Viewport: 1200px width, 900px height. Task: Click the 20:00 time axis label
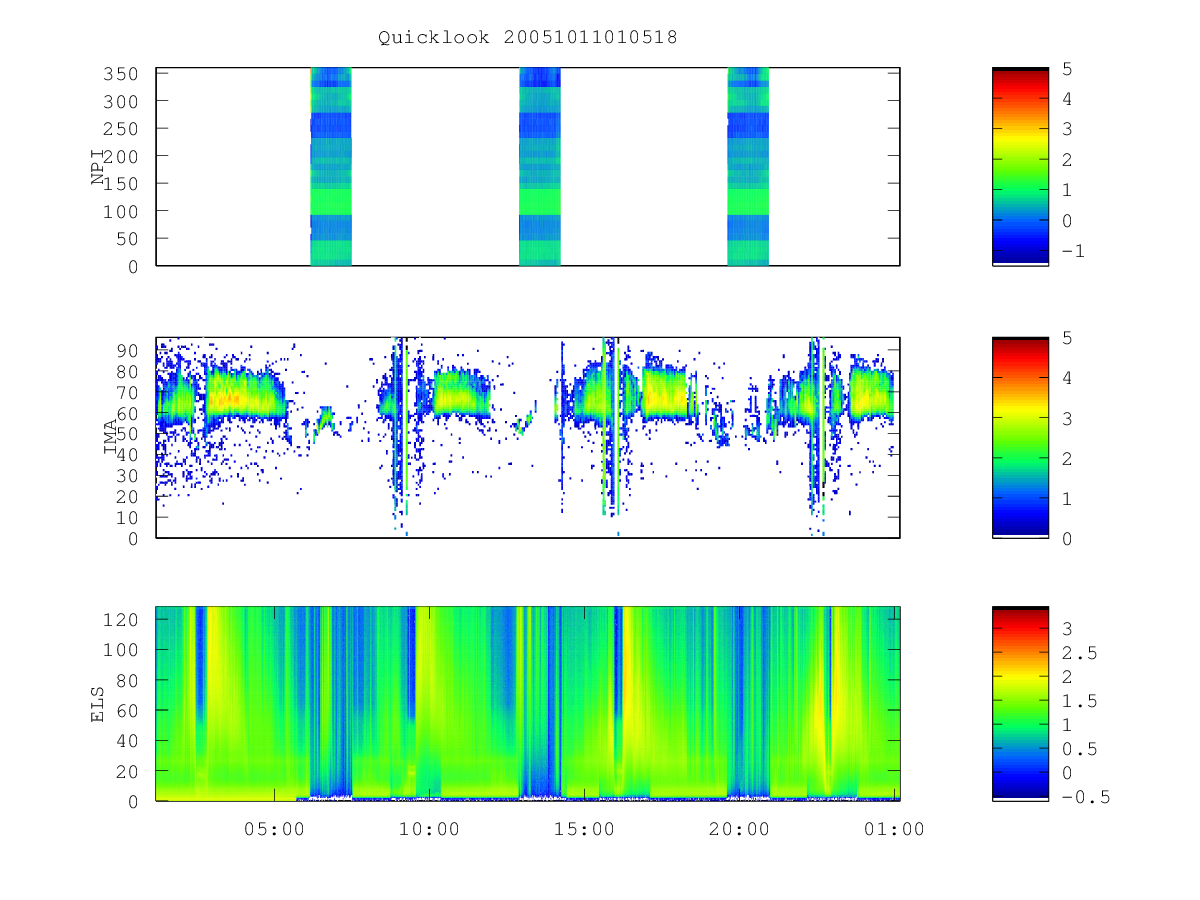tap(740, 829)
